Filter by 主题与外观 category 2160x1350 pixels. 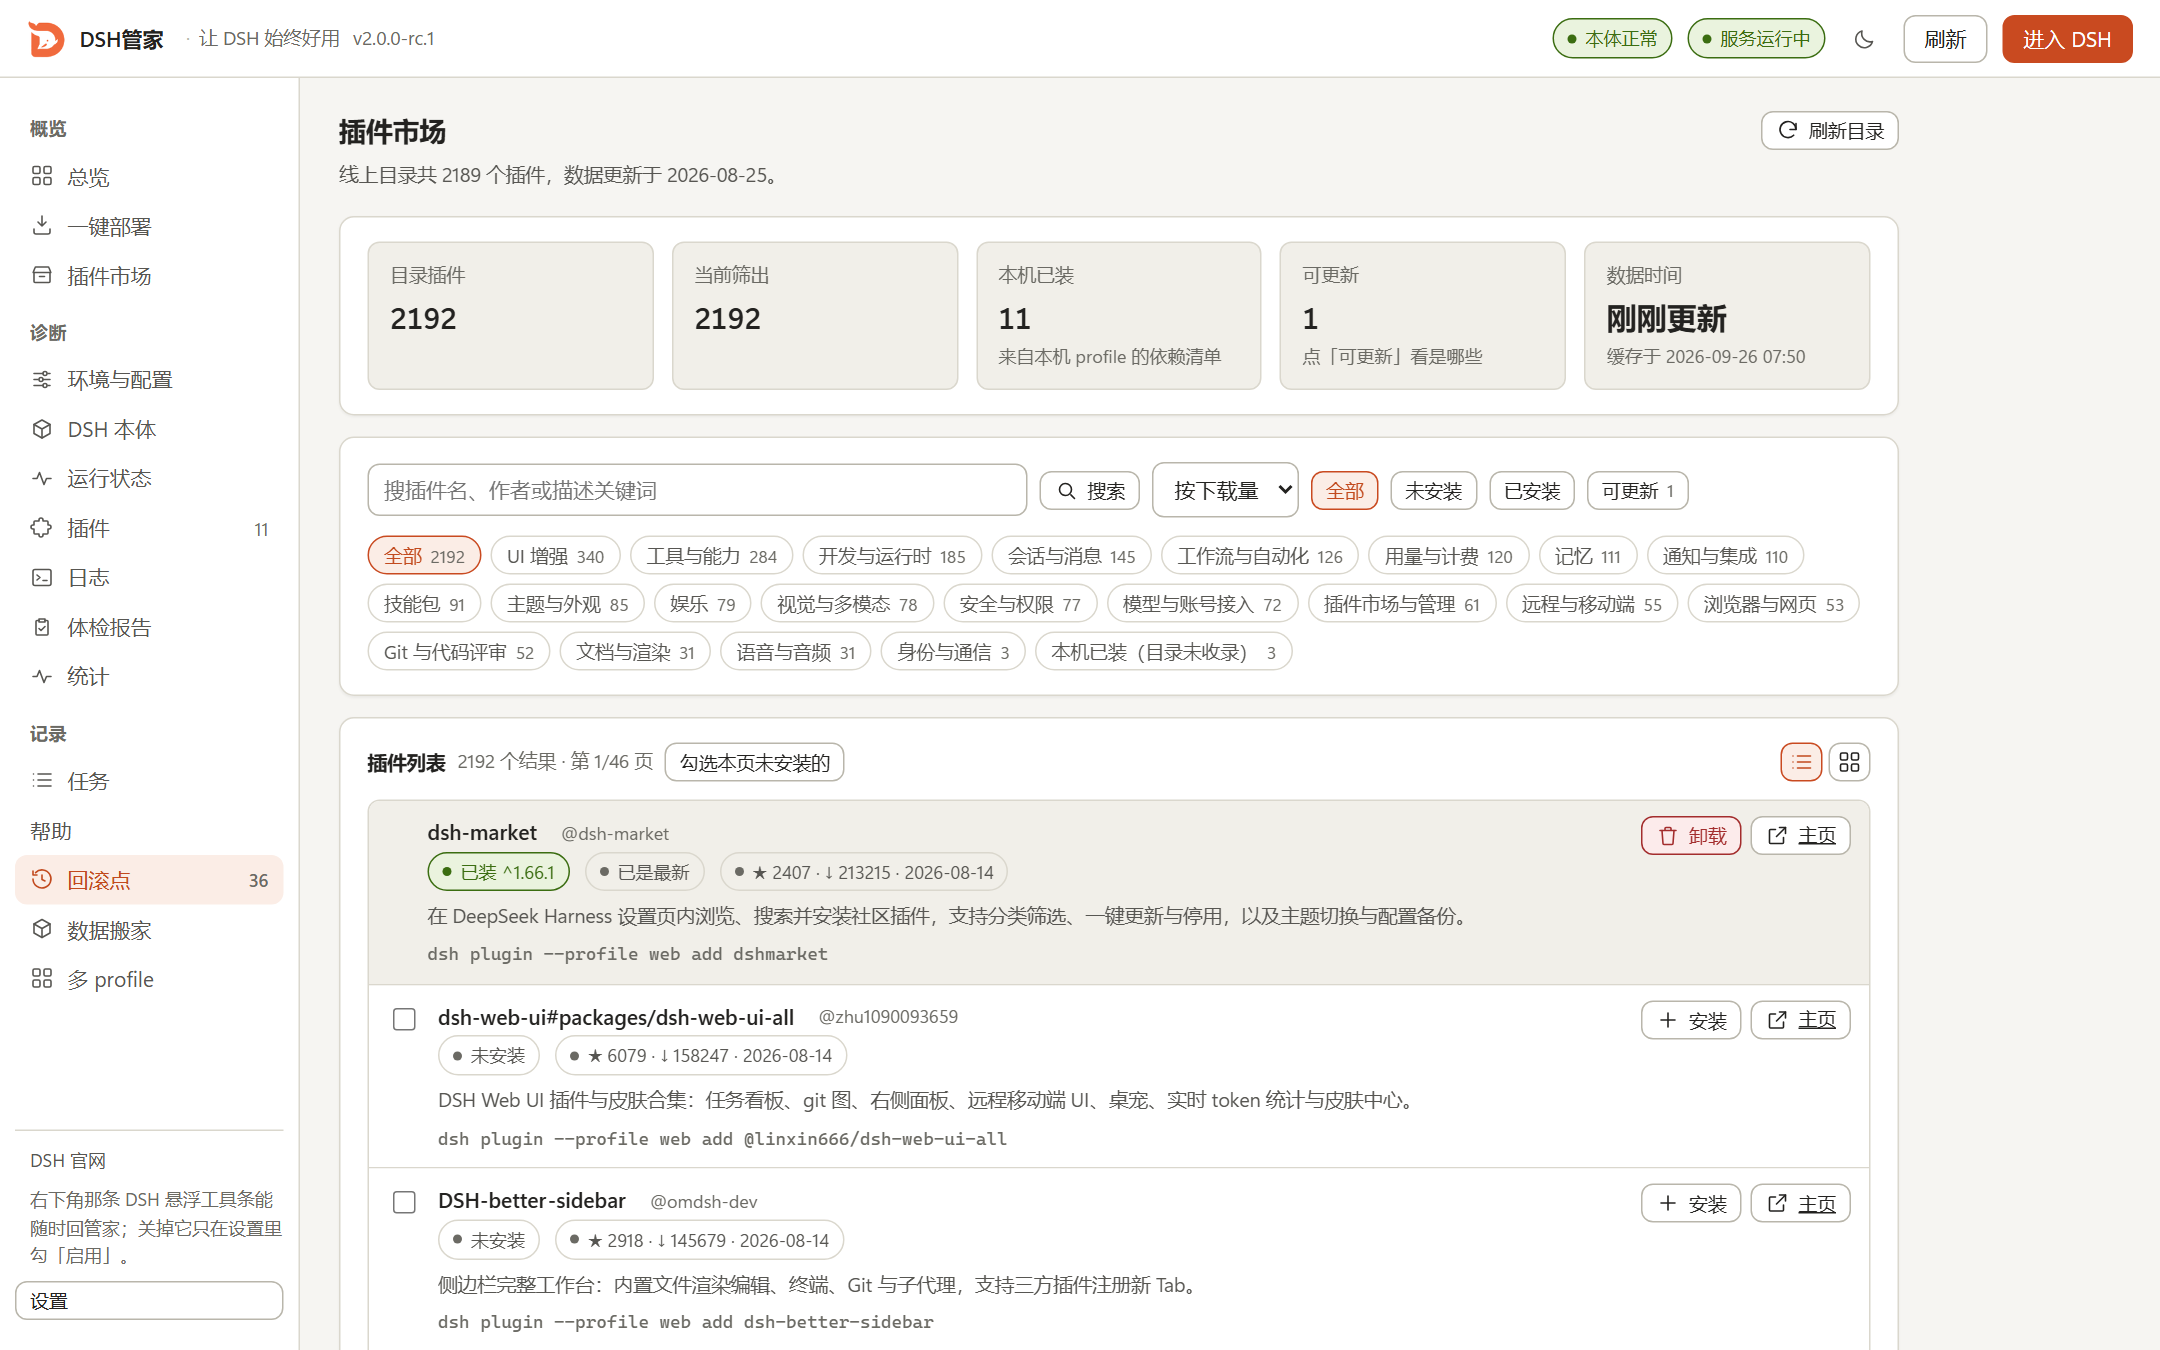(567, 604)
